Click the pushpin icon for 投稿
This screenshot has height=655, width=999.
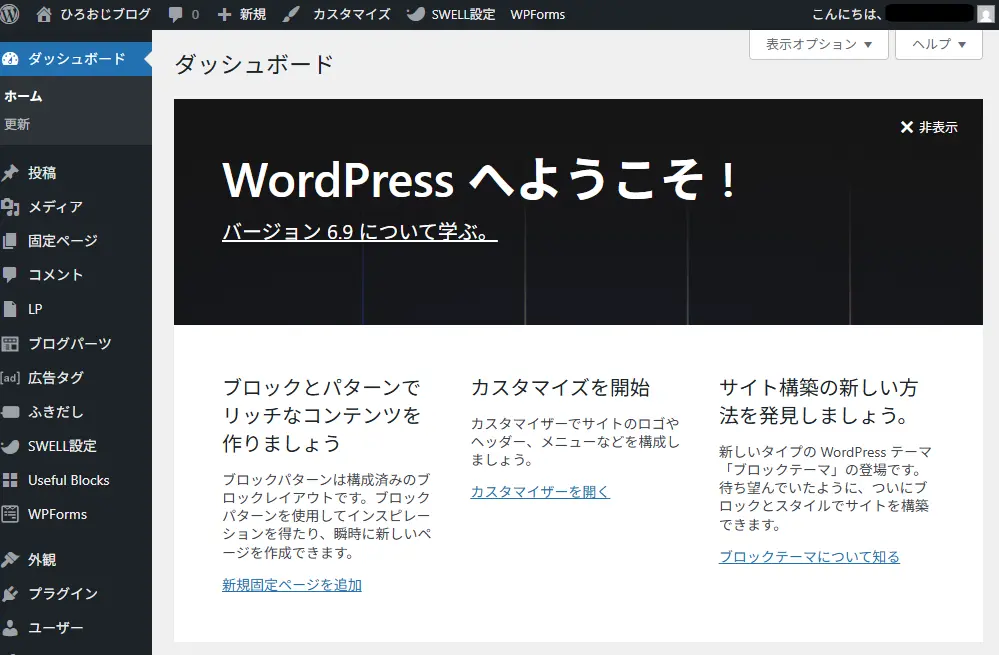pos(11,173)
